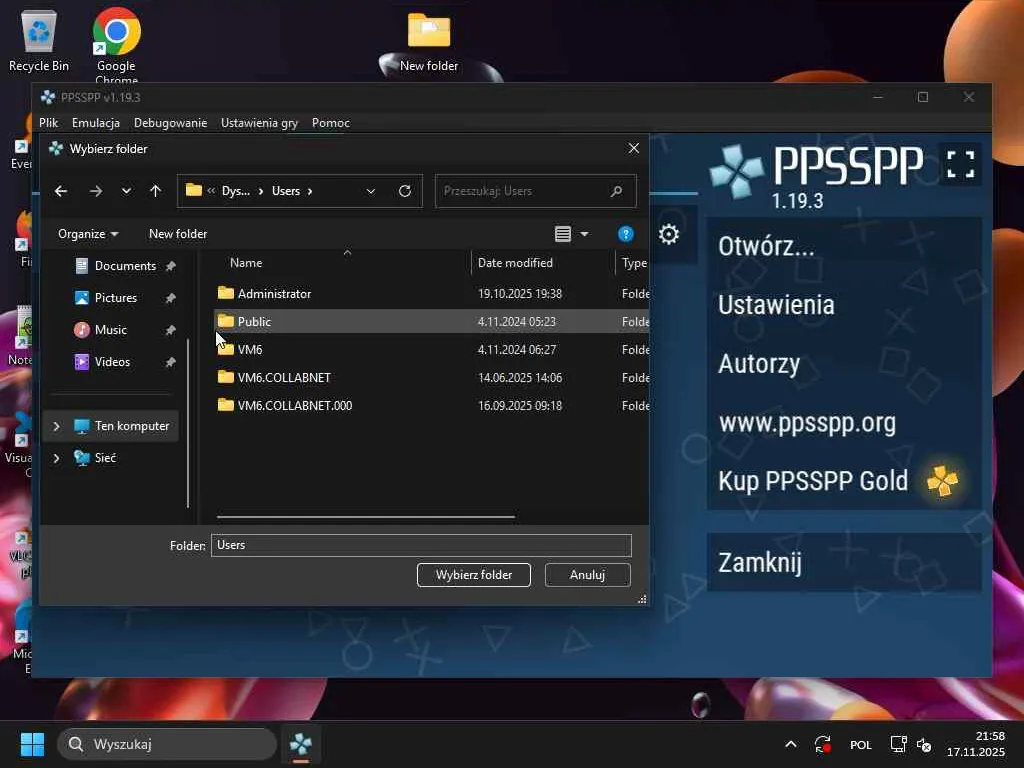This screenshot has width=1024, height=768.
Task: Open the clock showing 21:58
Action: [976, 744]
